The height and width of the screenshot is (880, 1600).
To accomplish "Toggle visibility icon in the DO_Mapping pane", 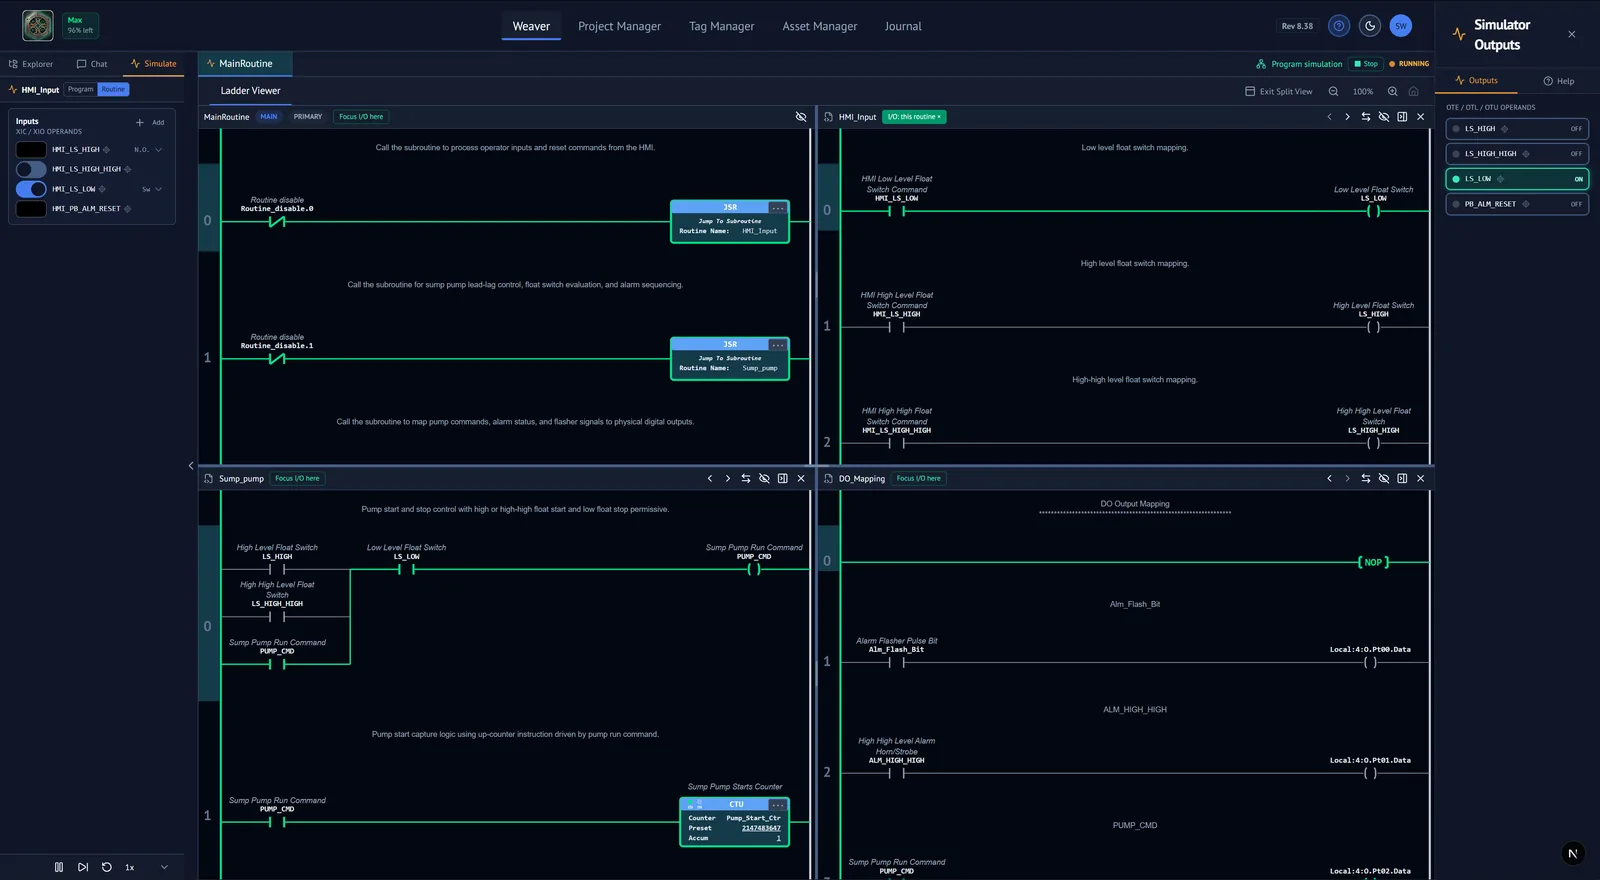I will click(1384, 478).
